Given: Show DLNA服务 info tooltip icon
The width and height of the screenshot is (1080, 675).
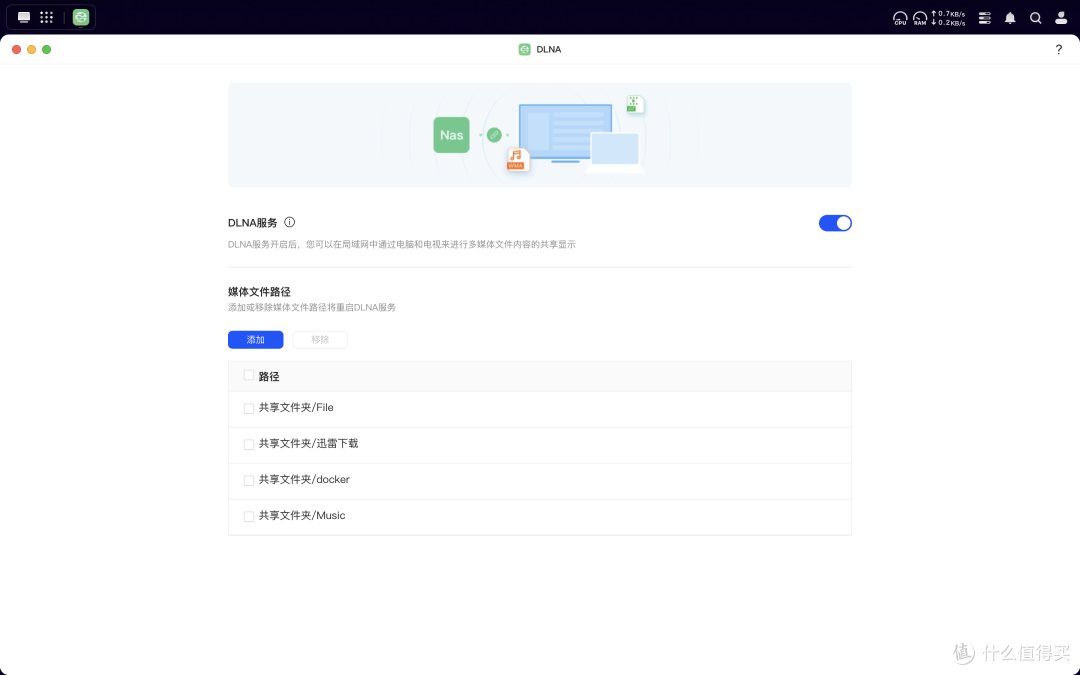Looking at the screenshot, I should [290, 222].
